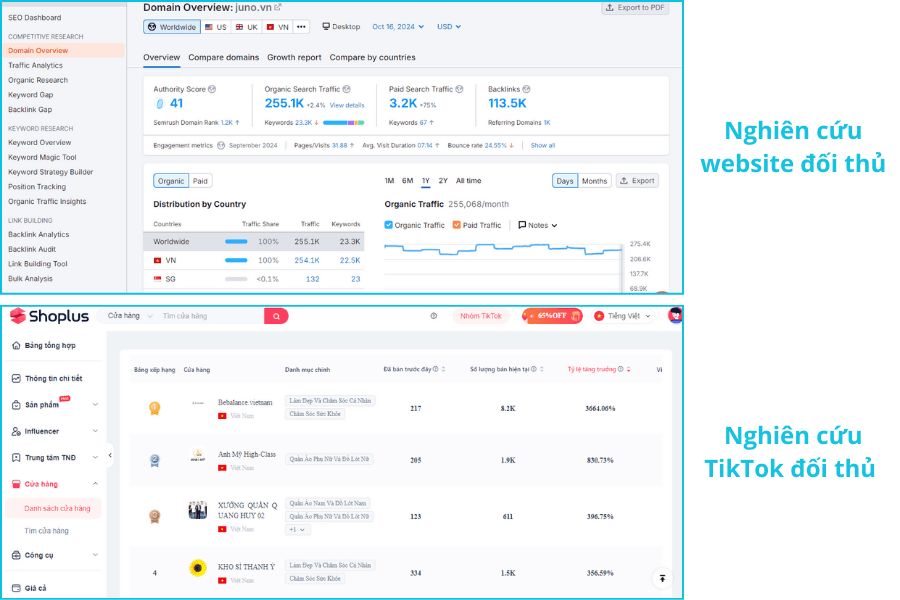This screenshot has height=600, width=900.
Task: Click the KHO SỈ THANH Ý sunflower logo
Action: pos(198,568)
